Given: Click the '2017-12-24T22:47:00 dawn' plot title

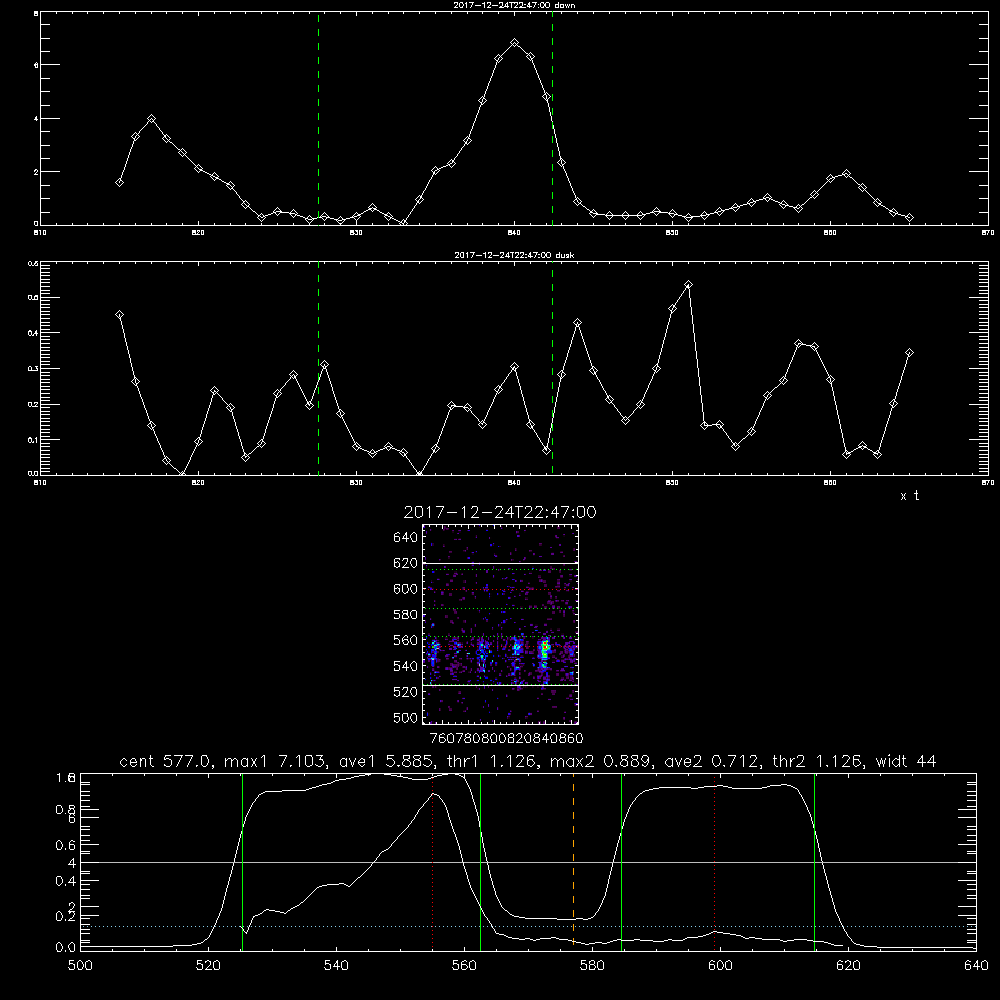Looking at the screenshot, I should tap(514, 5).
